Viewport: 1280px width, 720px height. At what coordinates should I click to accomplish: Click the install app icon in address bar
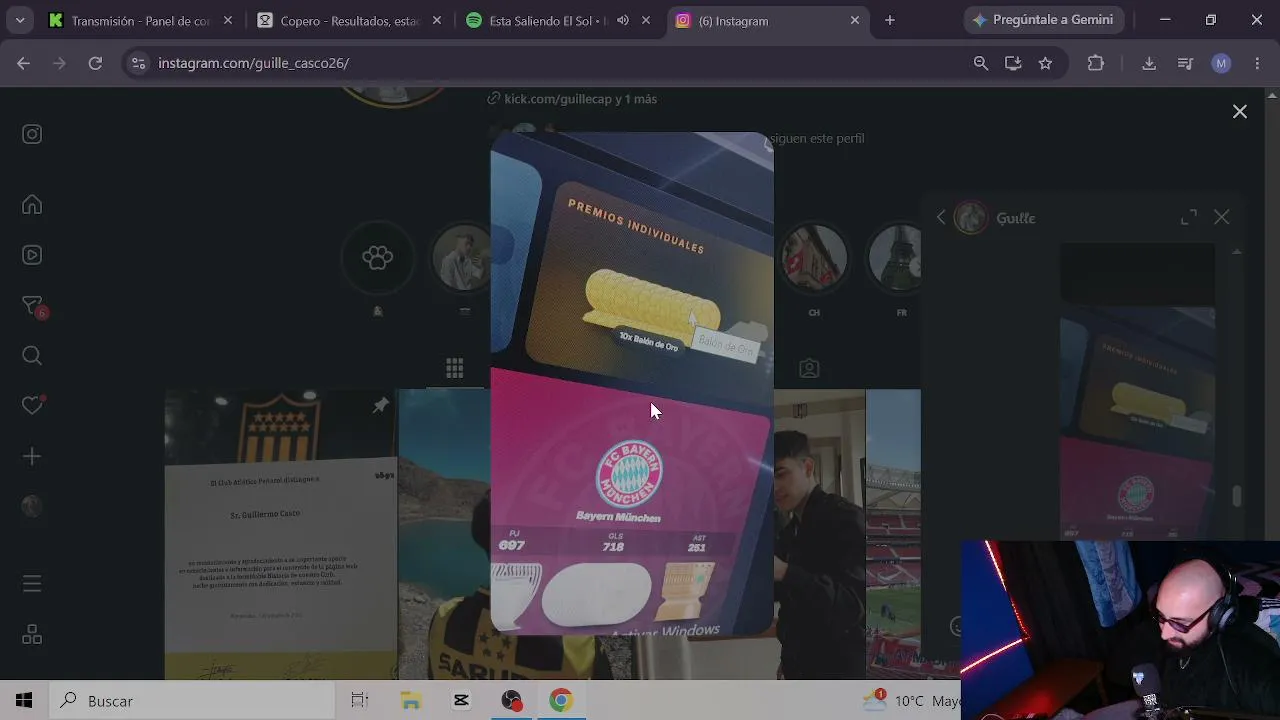pos(1013,63)
